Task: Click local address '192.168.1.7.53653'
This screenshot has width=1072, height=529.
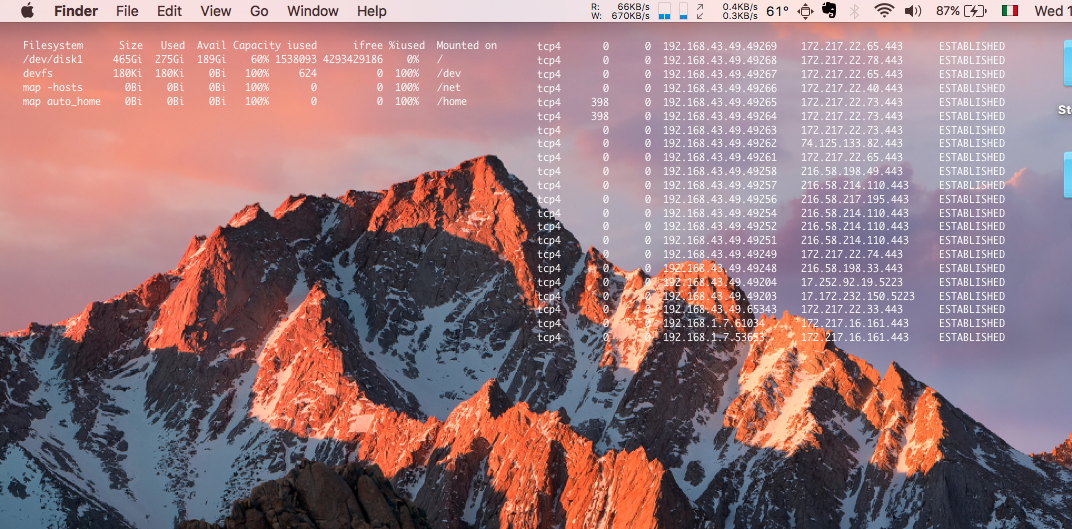Action: [x=714, y=338]
